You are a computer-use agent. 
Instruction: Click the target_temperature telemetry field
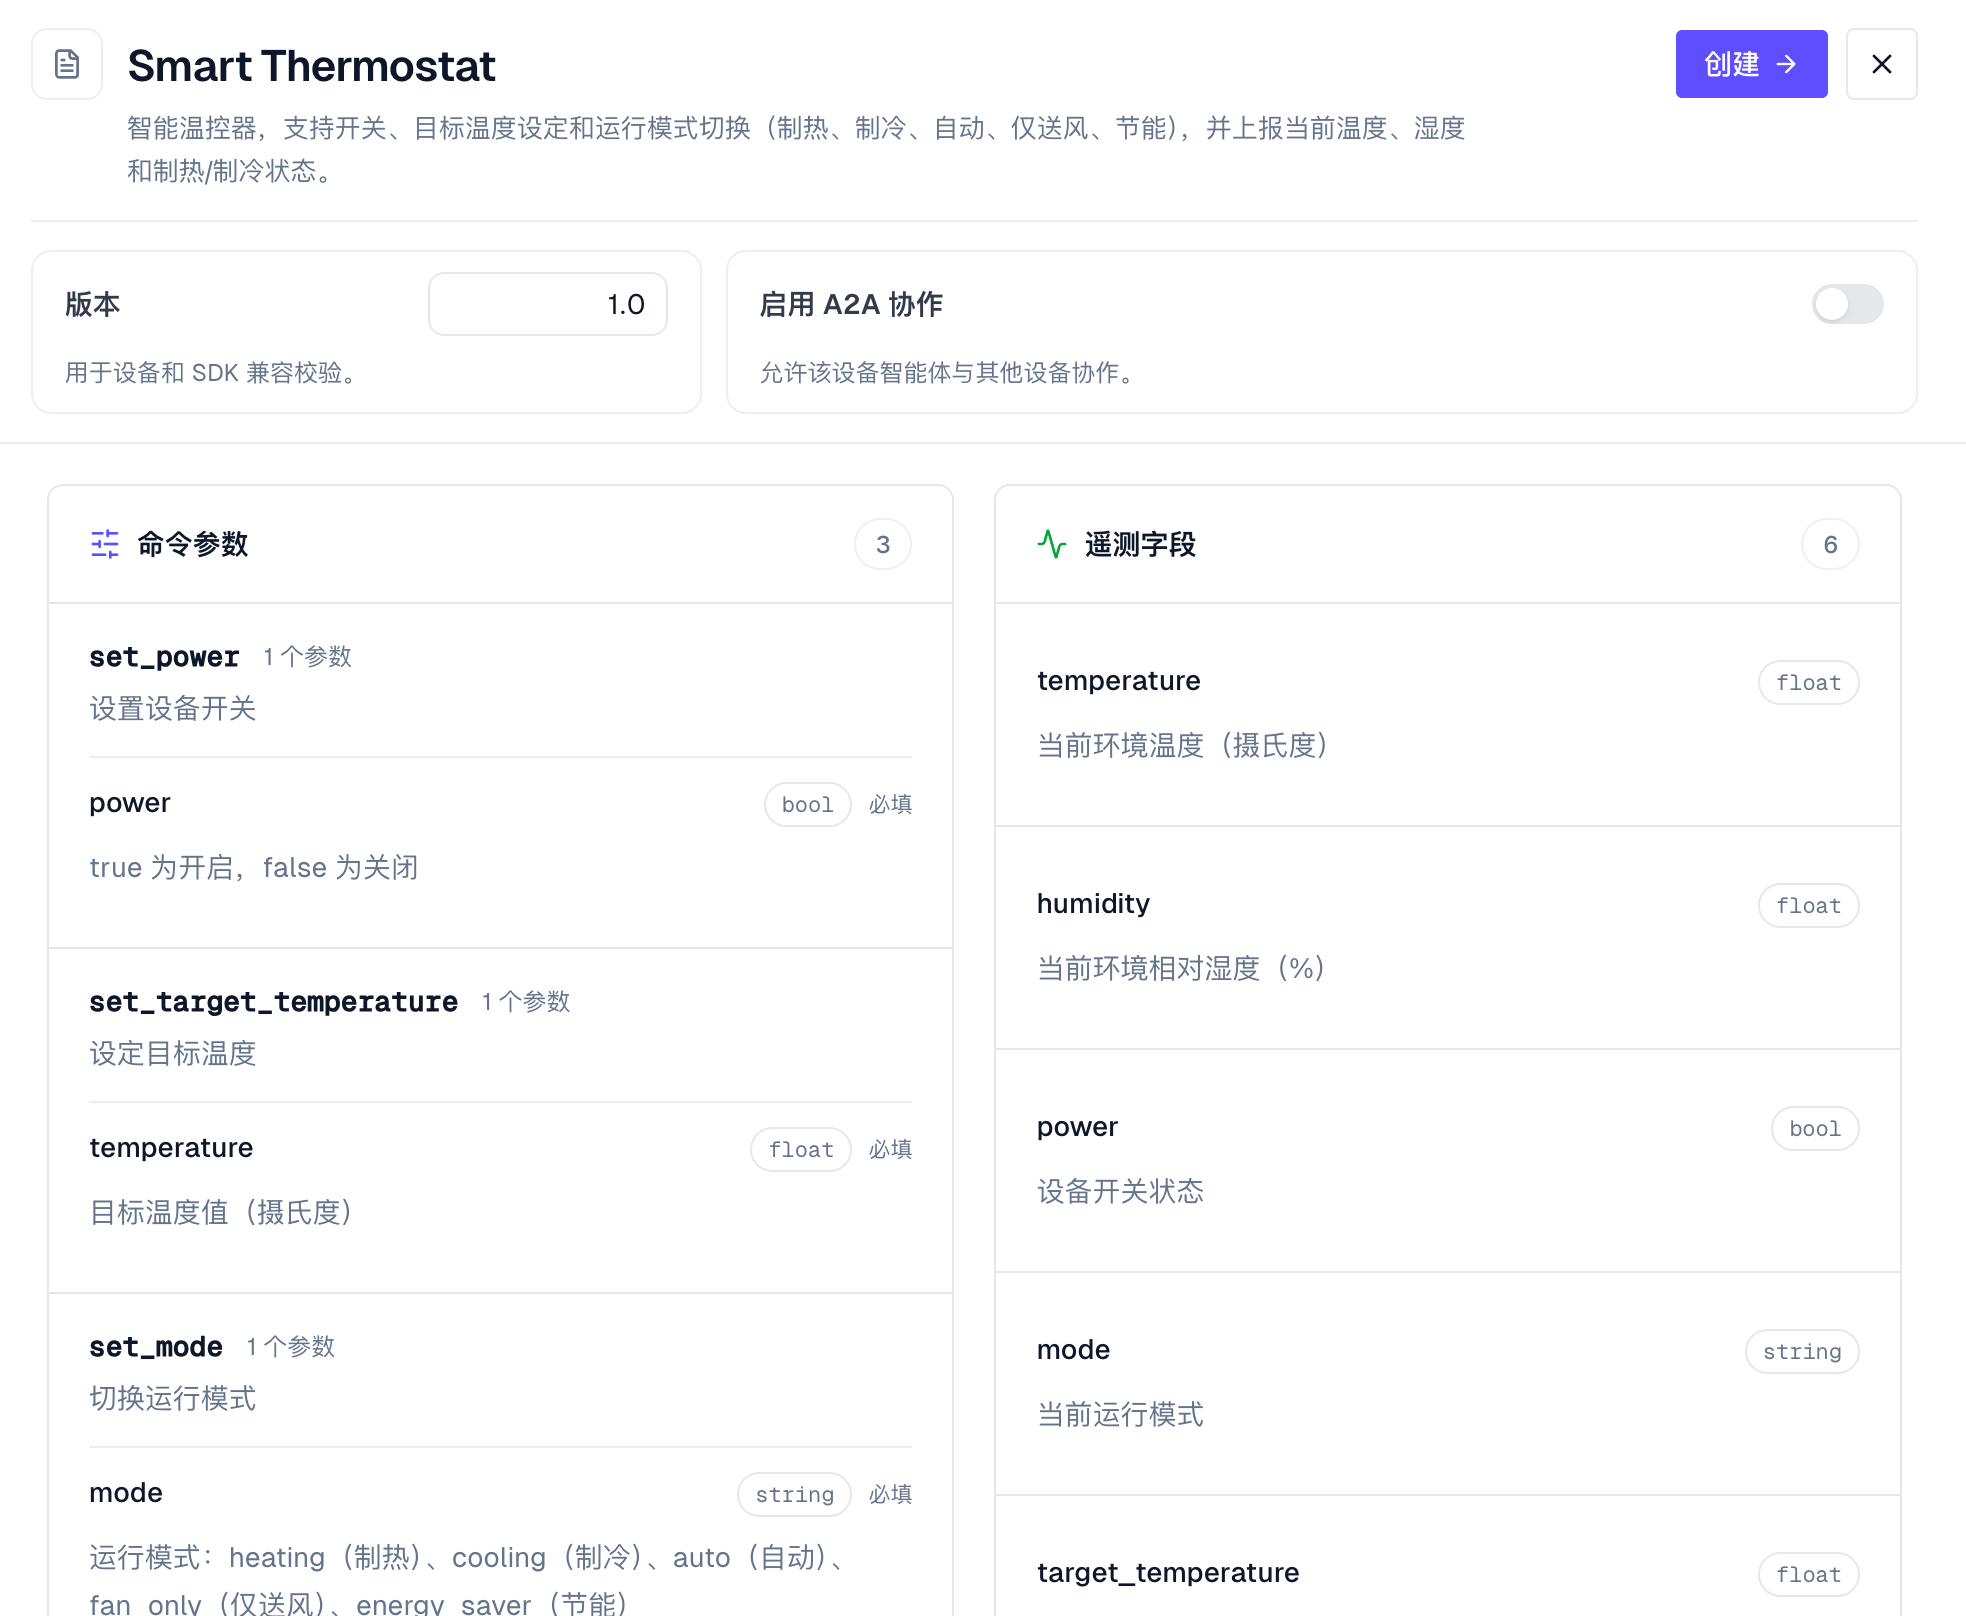point(1168,1573)
